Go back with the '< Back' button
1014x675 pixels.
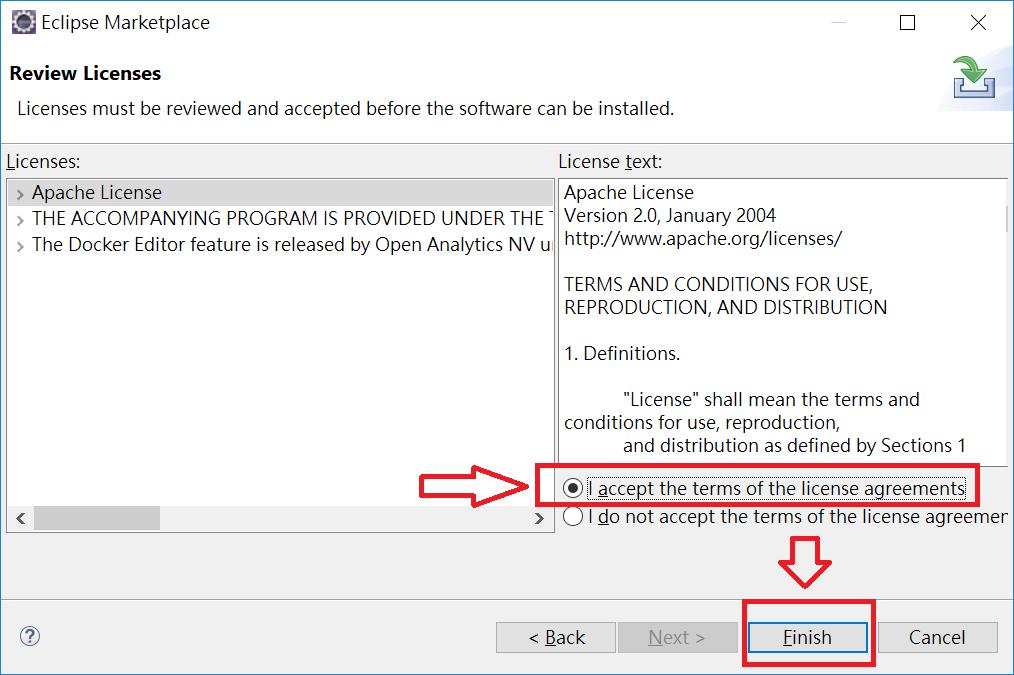(x=556, y=638)
